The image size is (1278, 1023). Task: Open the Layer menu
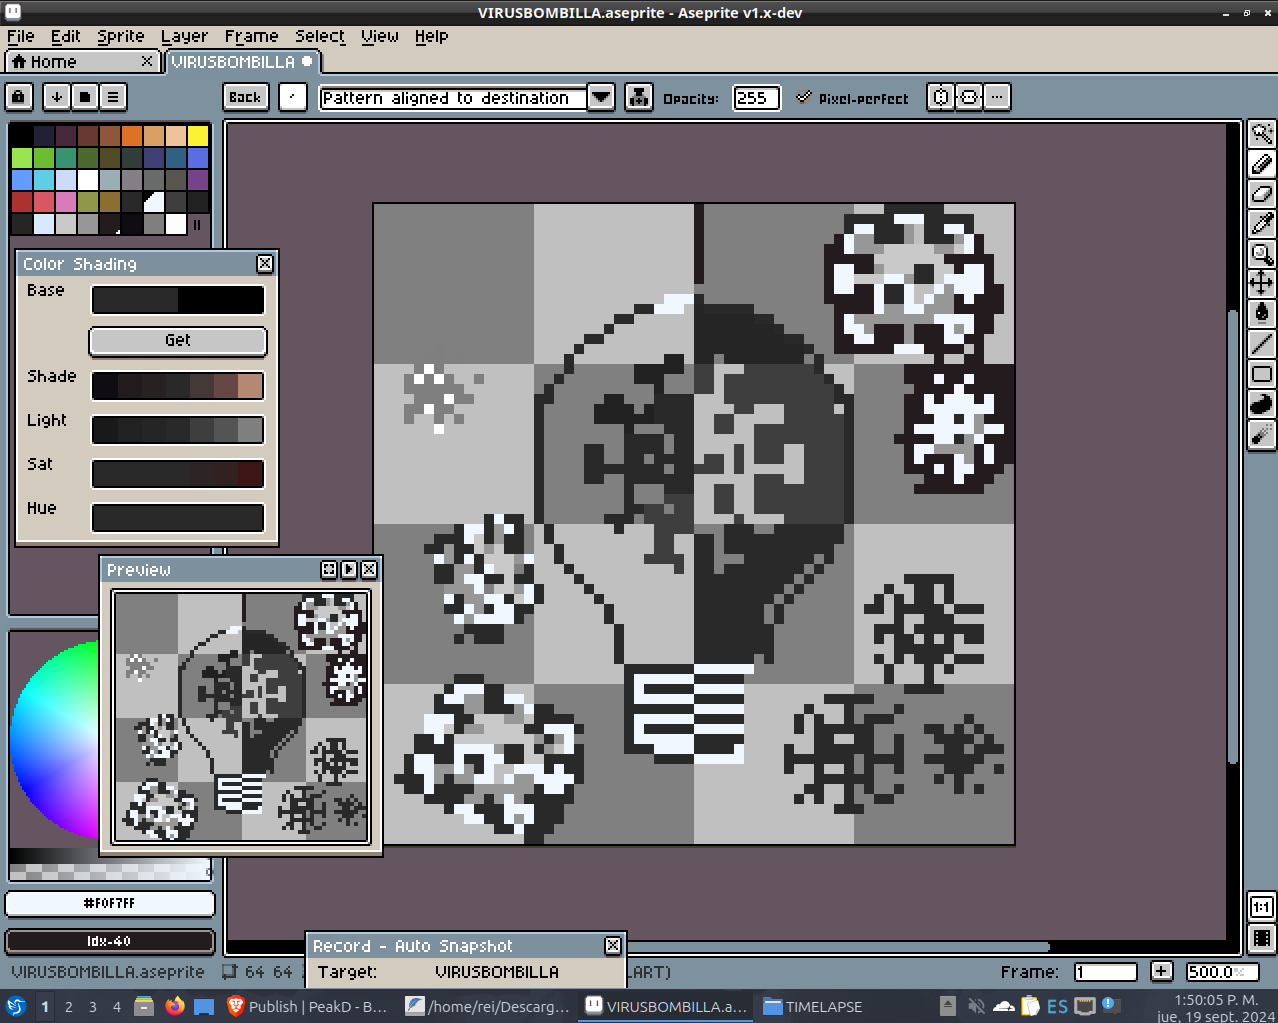[184, 36]
